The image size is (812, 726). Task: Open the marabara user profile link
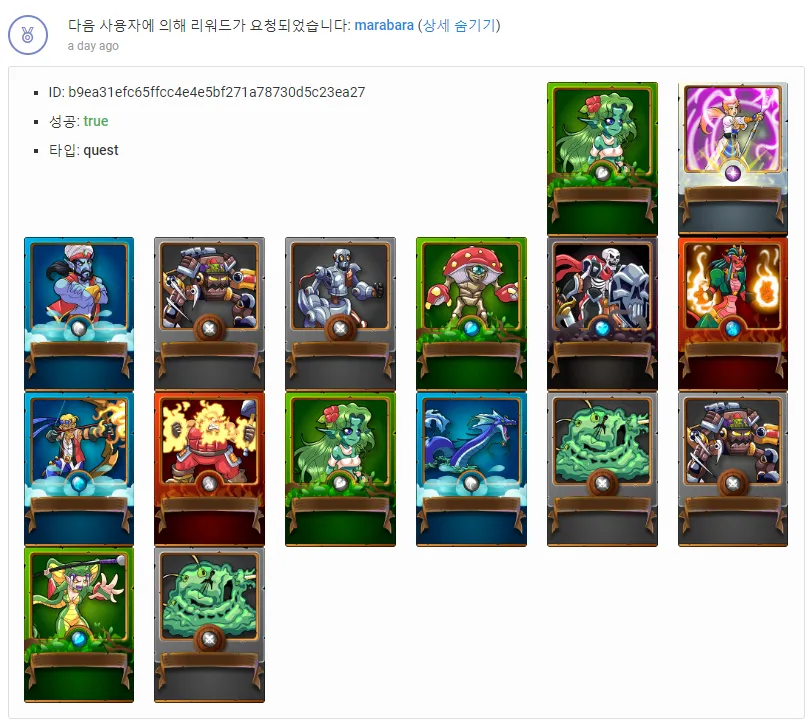(x=384, y=25)
